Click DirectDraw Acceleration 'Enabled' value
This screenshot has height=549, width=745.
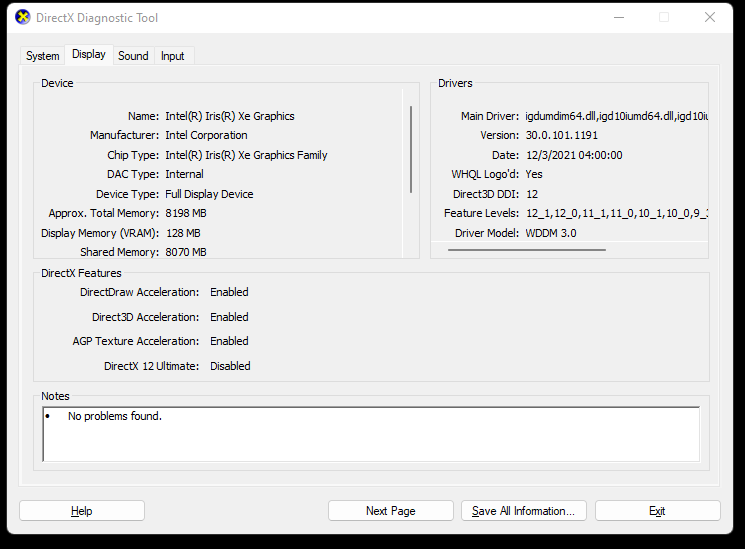click(229, 292)
